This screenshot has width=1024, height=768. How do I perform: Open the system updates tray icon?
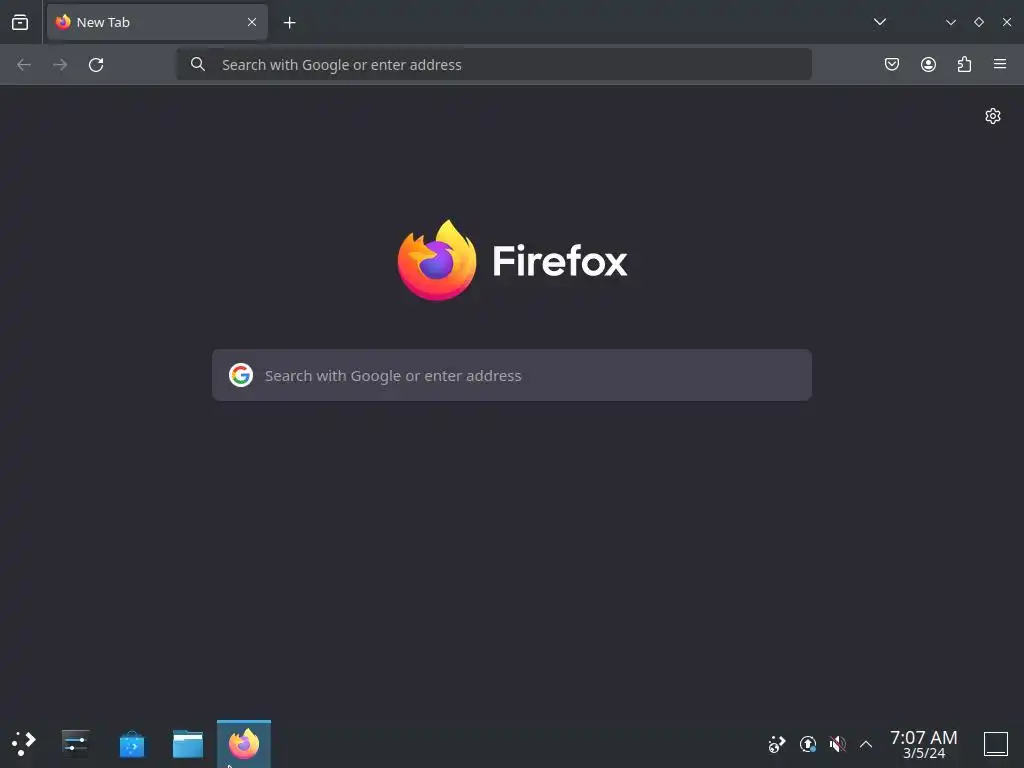(x=808, y=743)
